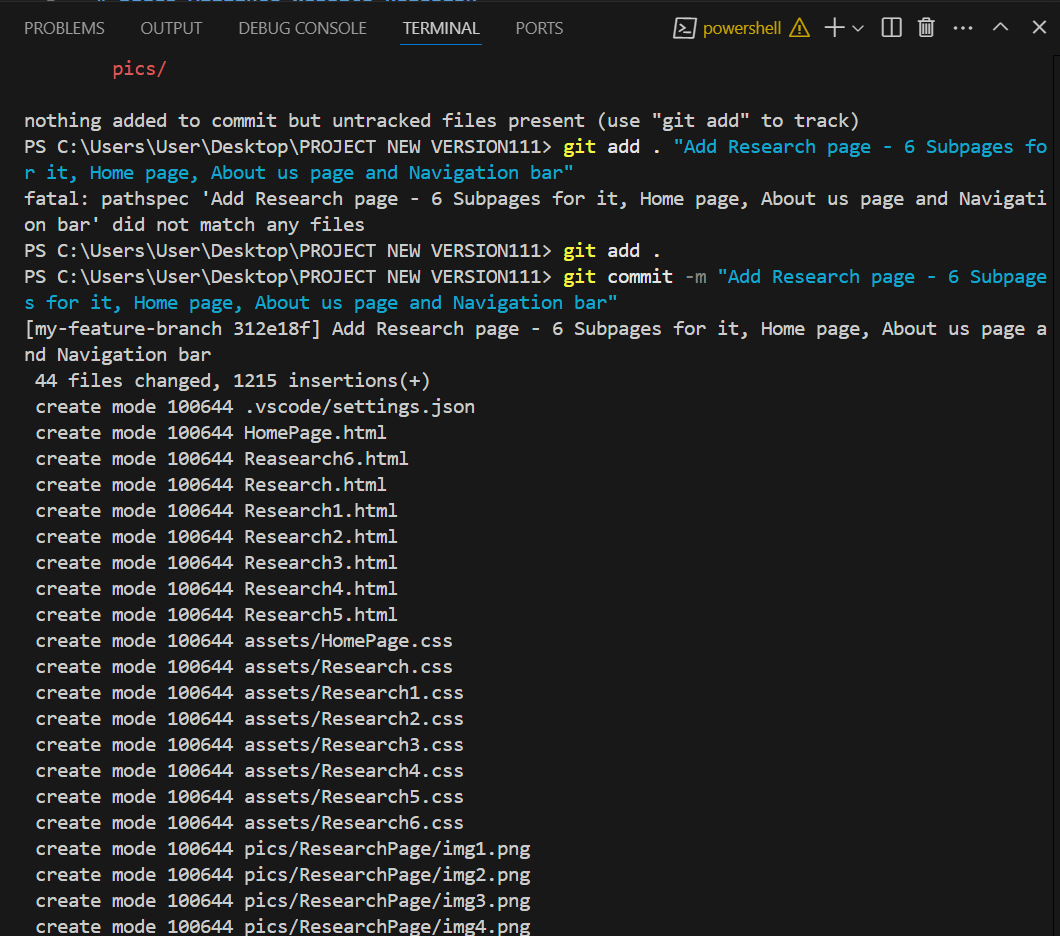Split the terminal pane

click(x=891, y=28)
